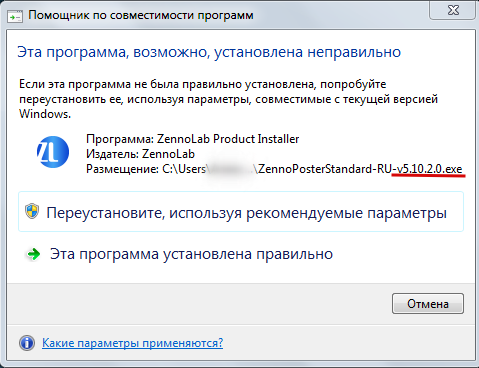
Task: Choose "Переустановите, используя рекомендуемые параметры"
Action: pos(241,212)
